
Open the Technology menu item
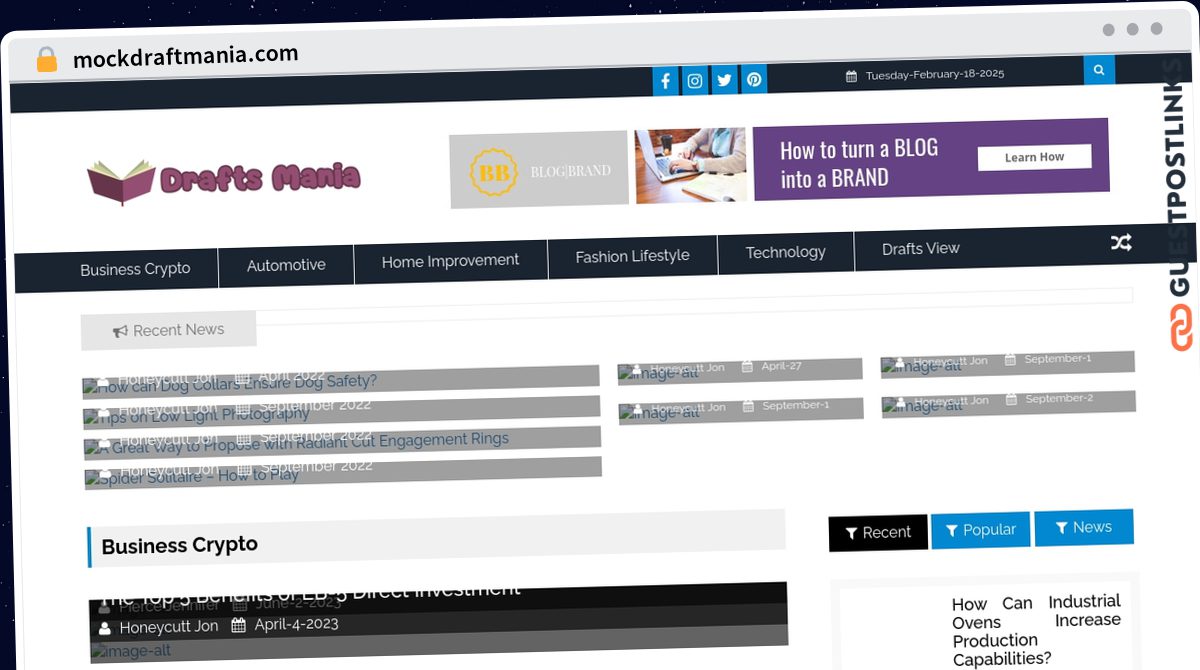pos(785,252)
